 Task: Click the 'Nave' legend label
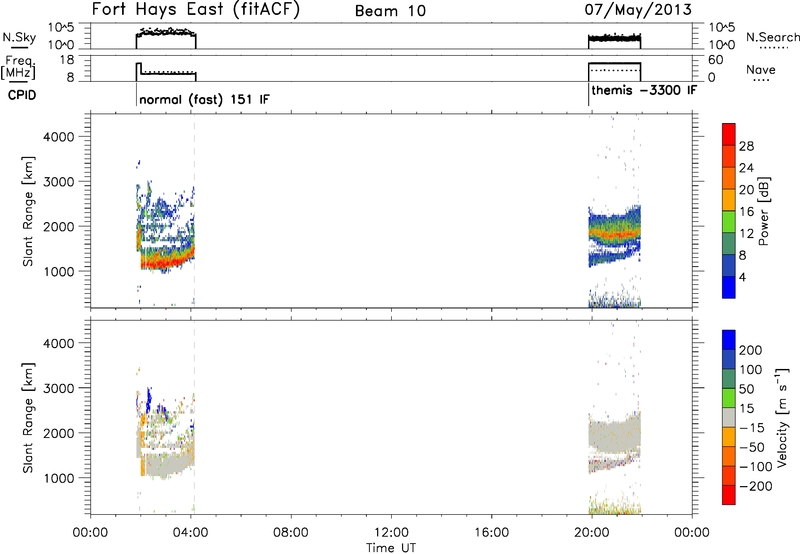[761, 69]
